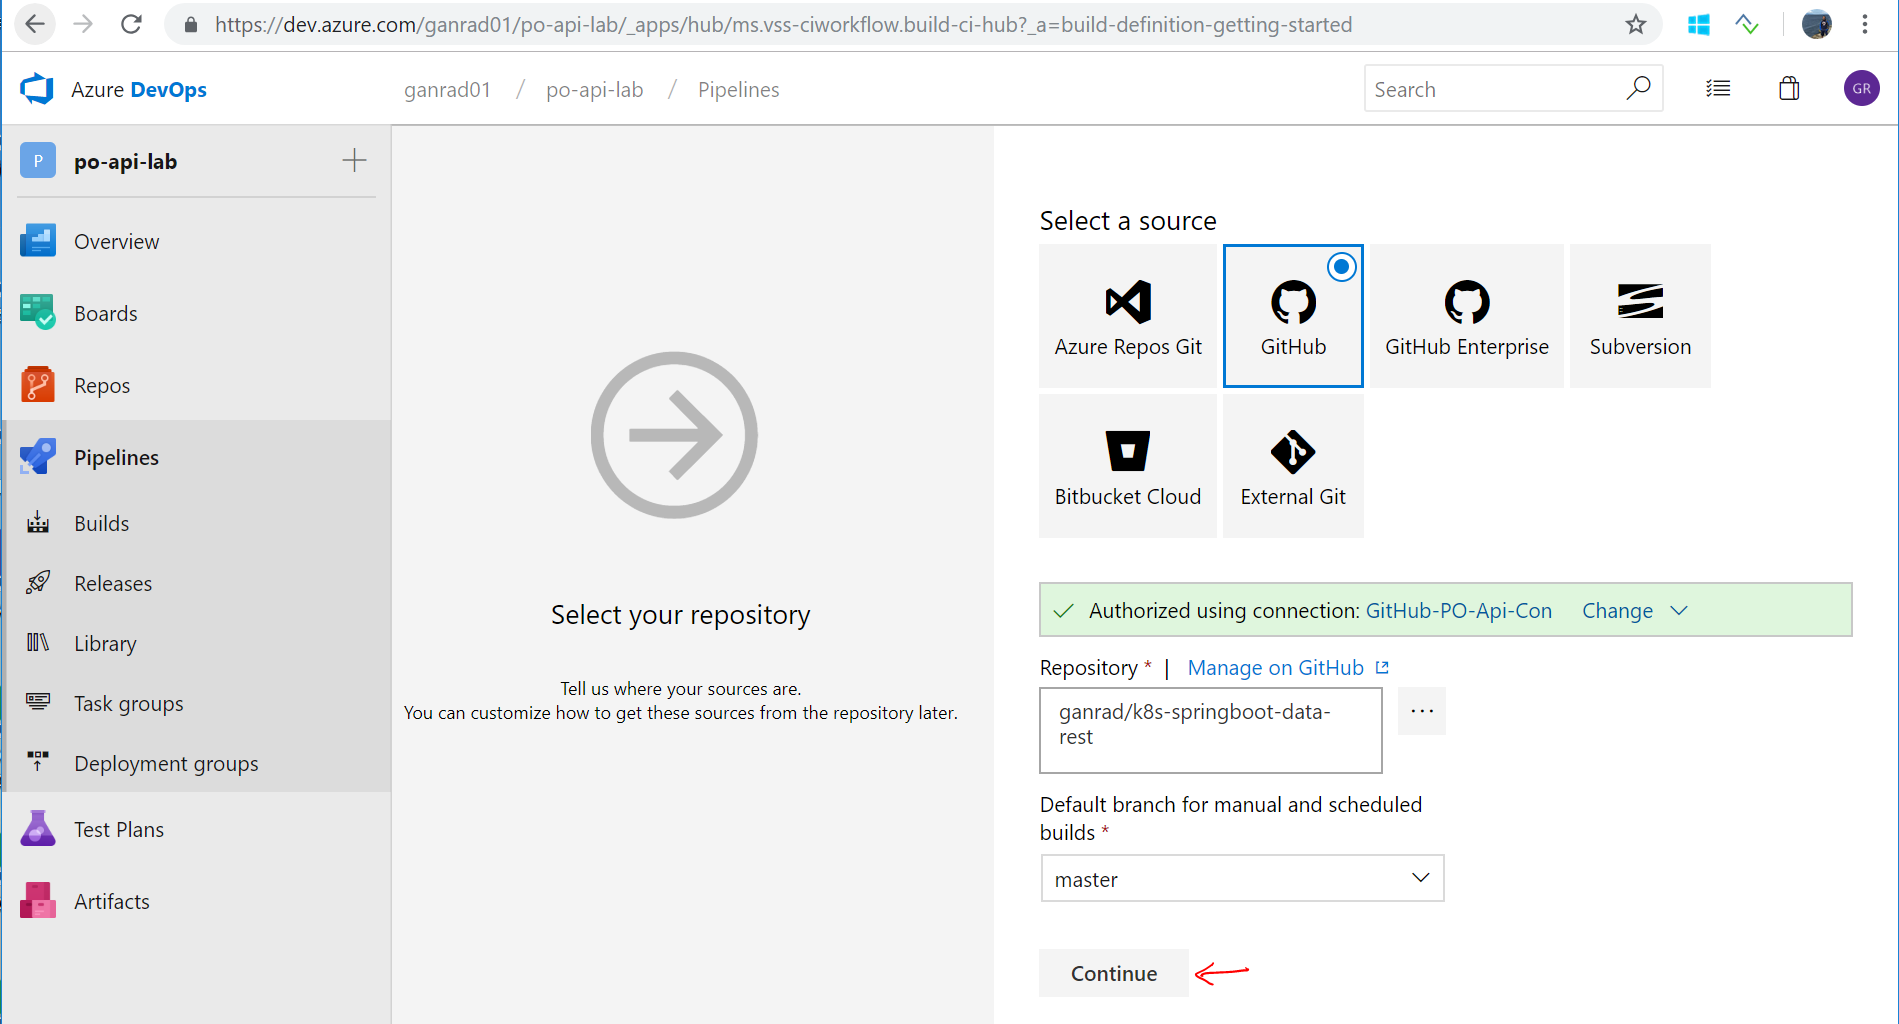
Task: Click the Azure DevOps logo icon
Action: click(37, 89)
